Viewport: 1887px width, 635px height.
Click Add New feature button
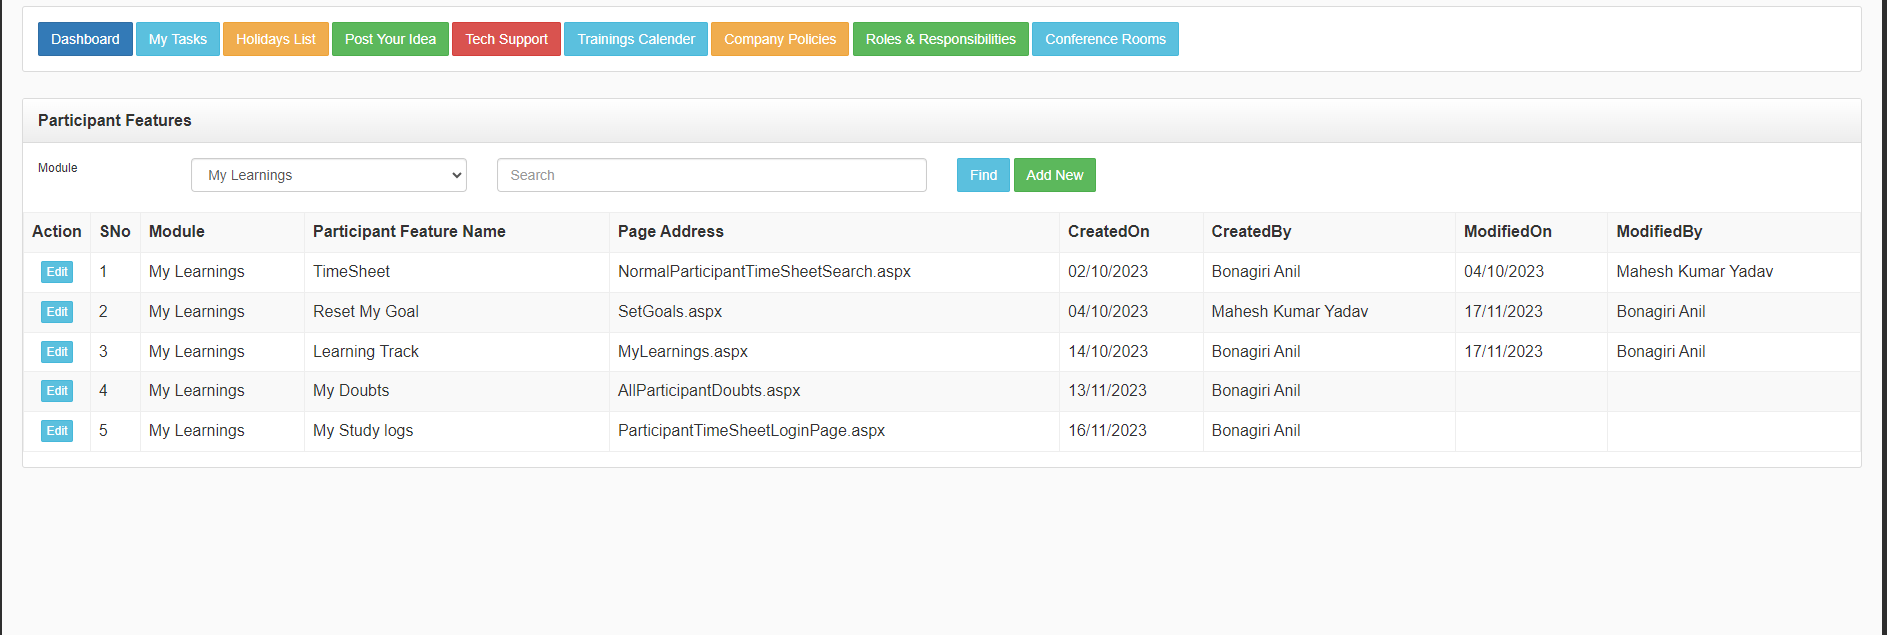point(1054,175)
